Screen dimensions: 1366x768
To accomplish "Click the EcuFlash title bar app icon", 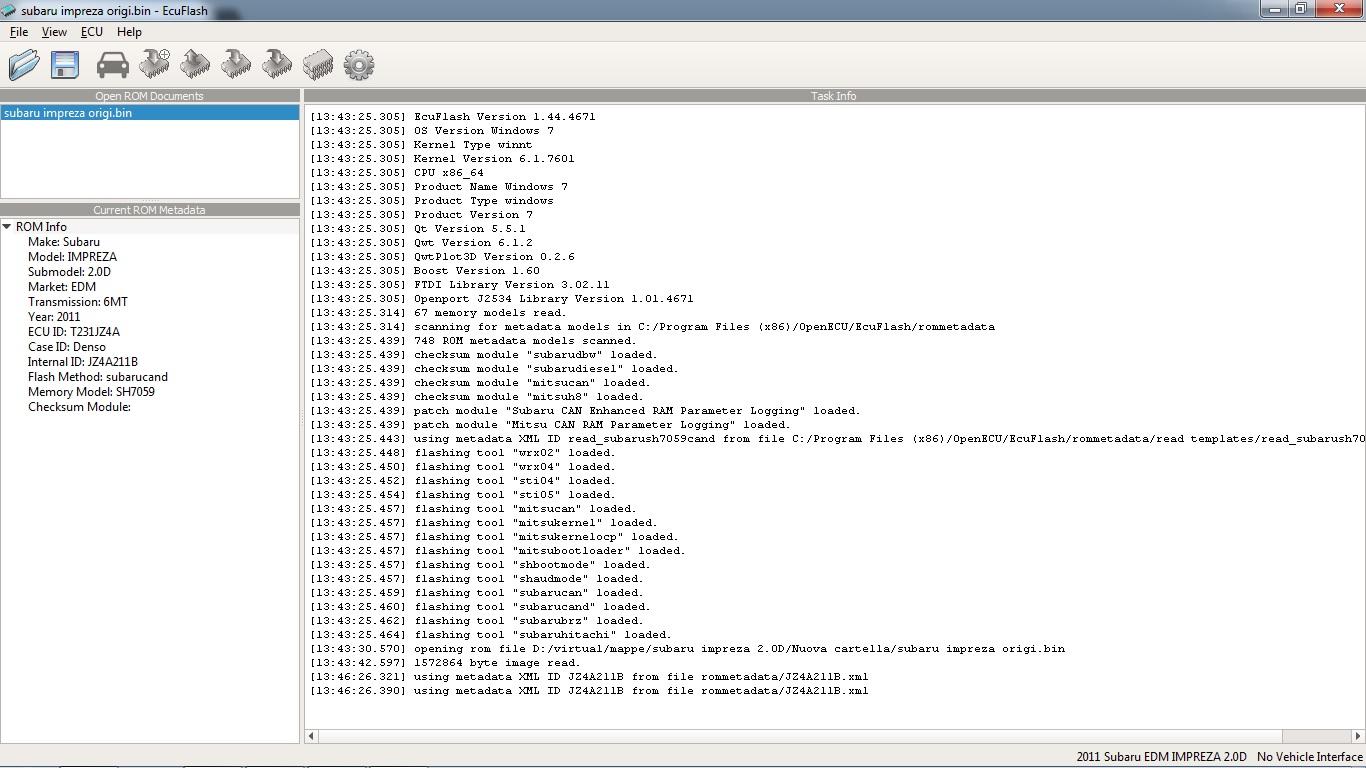I will (9, 10).
